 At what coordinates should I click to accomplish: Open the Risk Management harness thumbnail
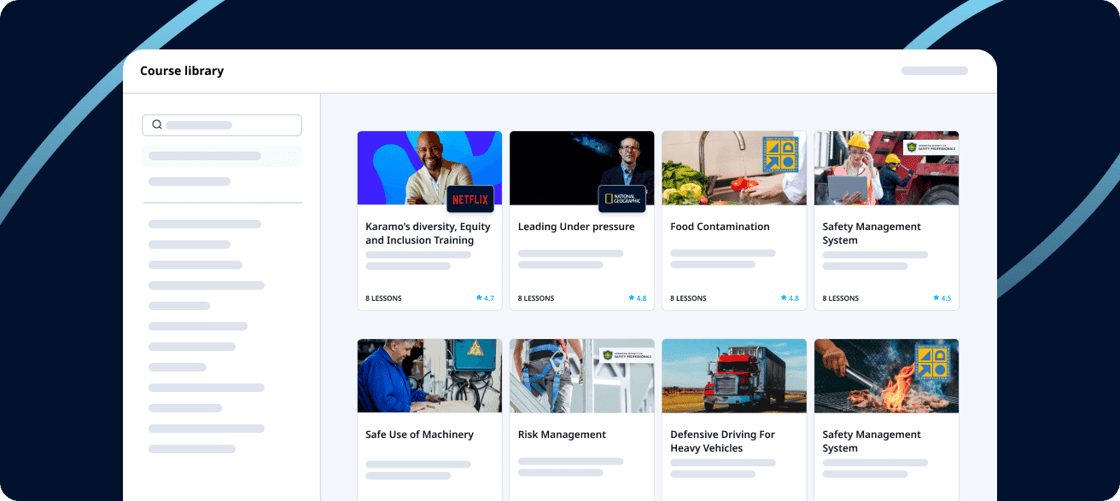pyautogui.click(x=581, y=376)
